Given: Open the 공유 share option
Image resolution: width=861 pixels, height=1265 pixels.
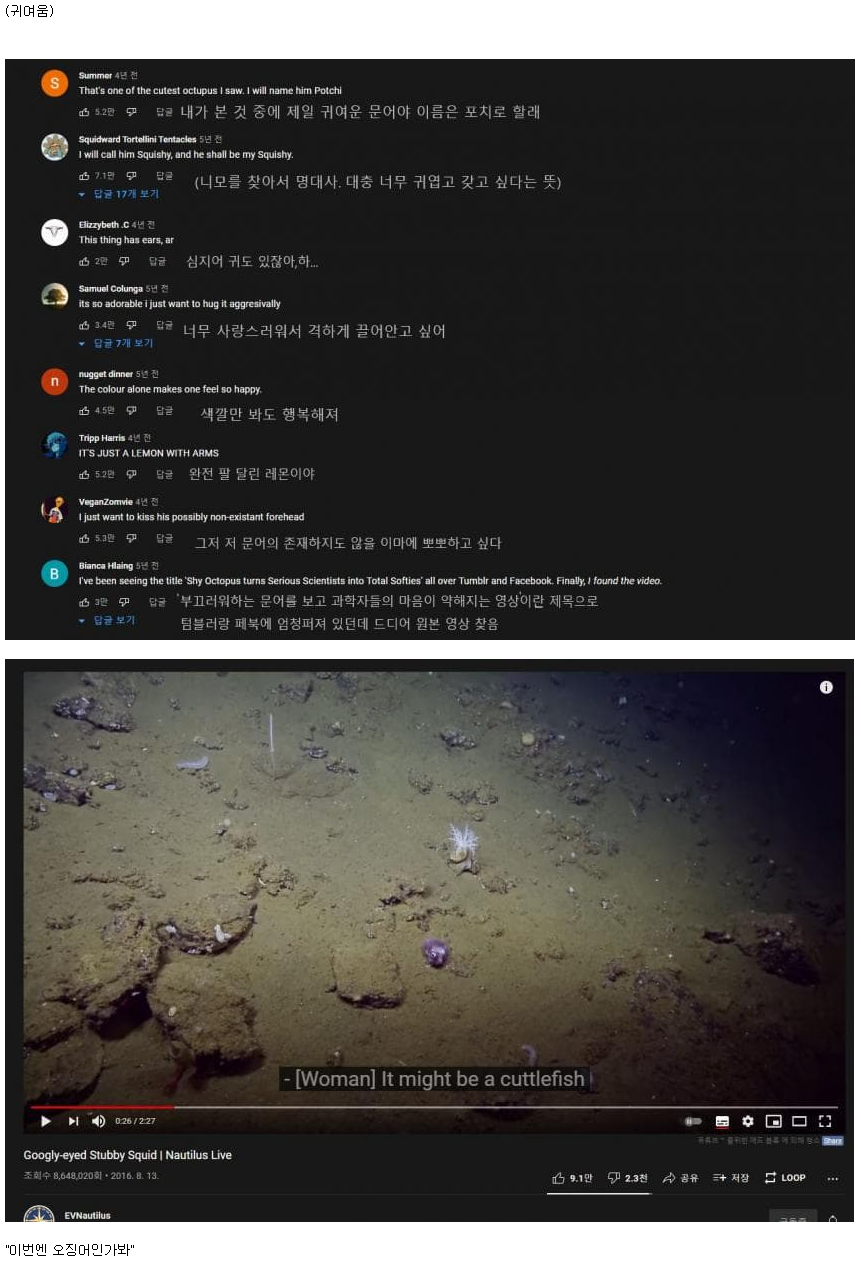Looking at the screenshot, I should click(x=681, y=1178).
